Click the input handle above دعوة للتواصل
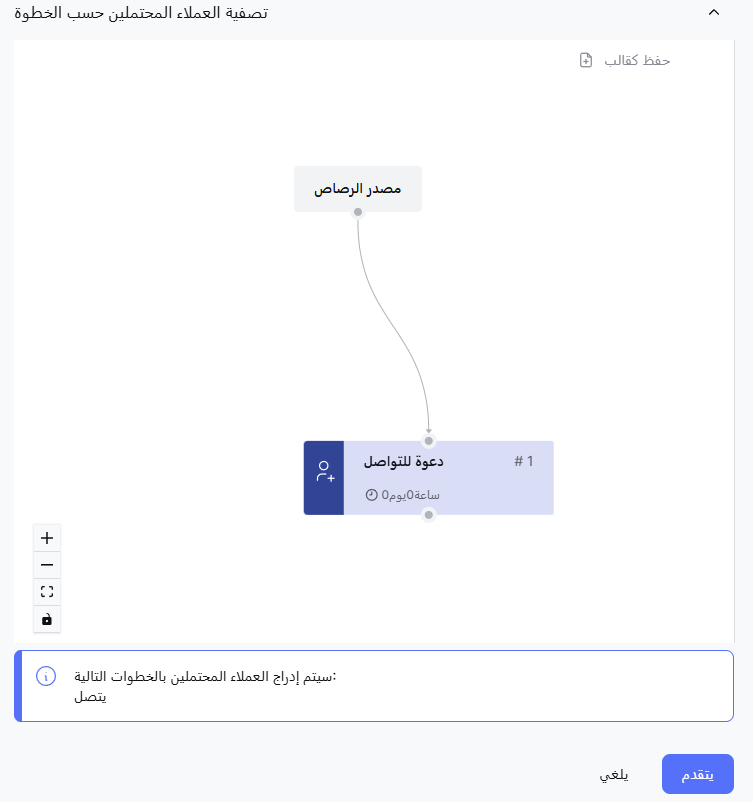 pyautogui.click(x=429, y=440)
